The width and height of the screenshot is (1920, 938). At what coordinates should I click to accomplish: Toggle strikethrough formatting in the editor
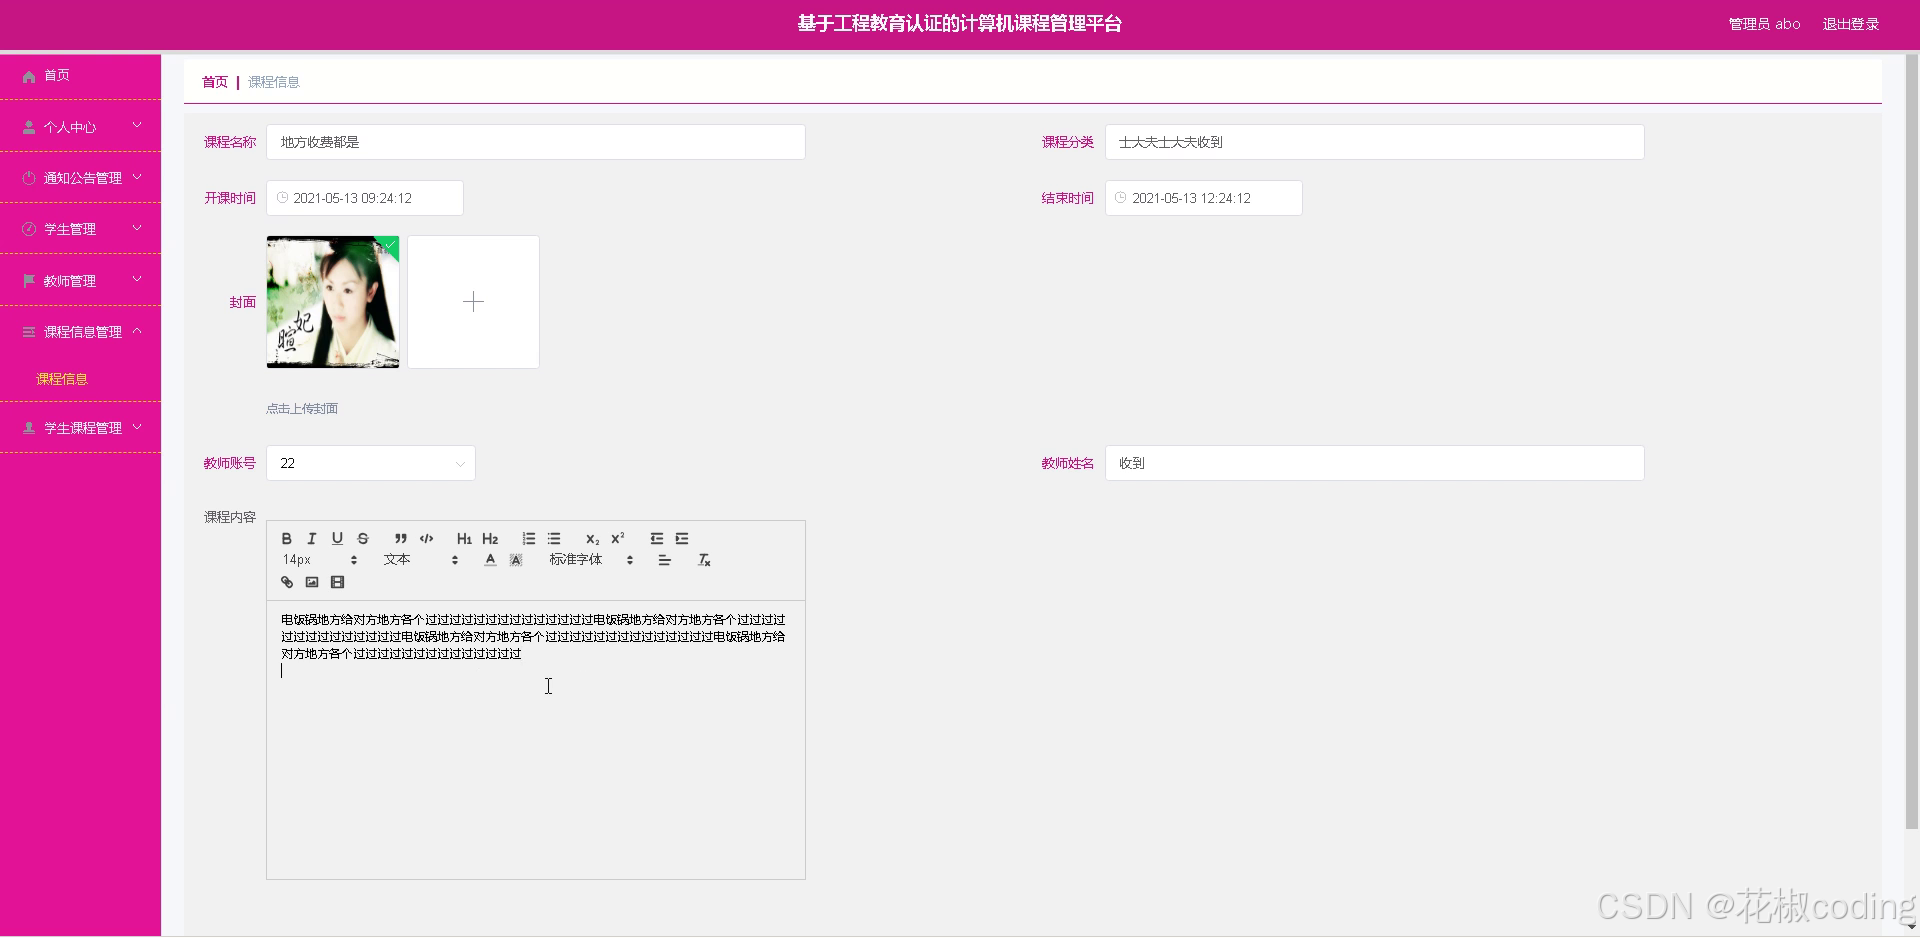(x=363, y=538)
